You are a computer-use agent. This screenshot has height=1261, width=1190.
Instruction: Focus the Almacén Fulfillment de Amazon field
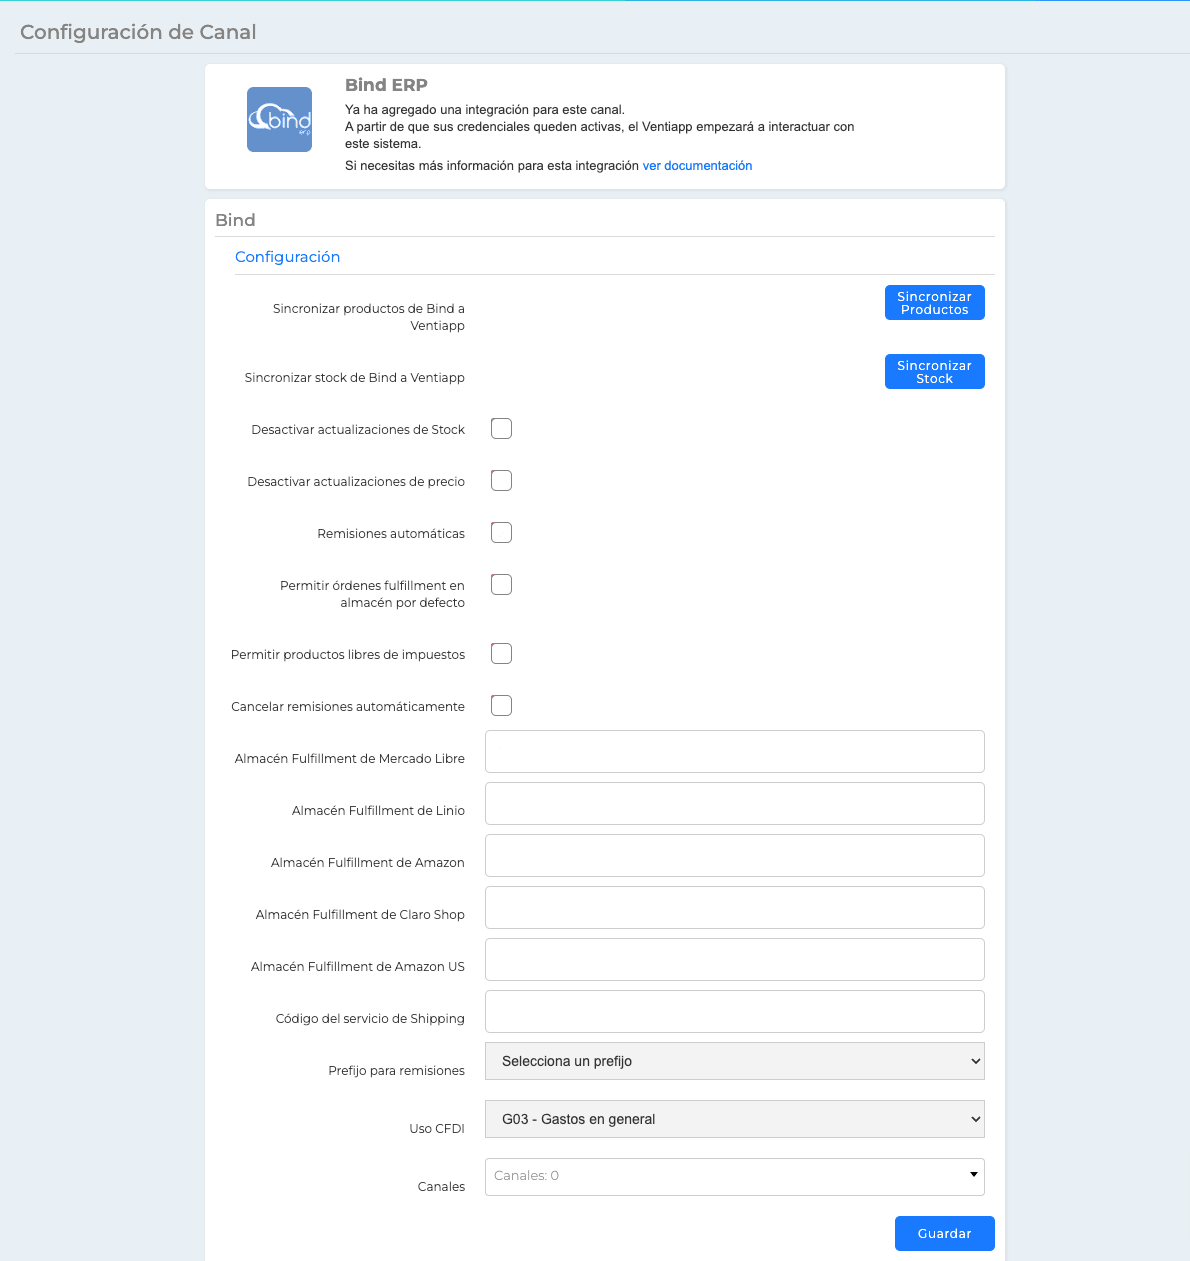click(x=734, y=855)
